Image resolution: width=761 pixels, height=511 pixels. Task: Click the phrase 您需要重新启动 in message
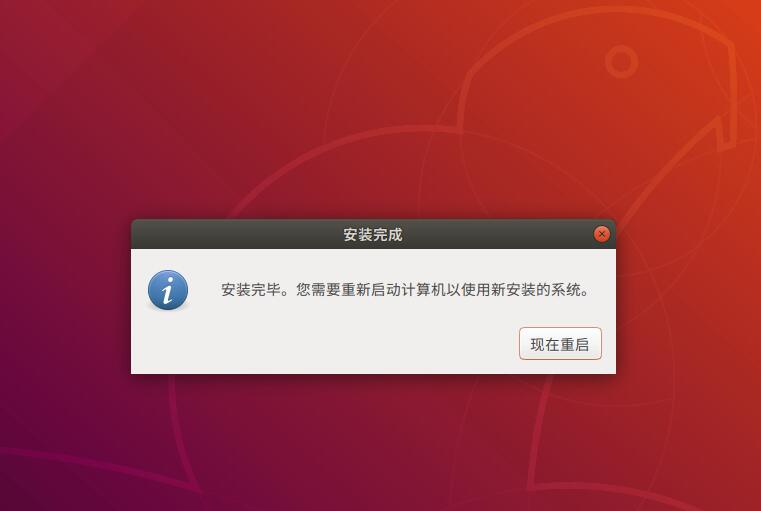(x=348, y=290)
